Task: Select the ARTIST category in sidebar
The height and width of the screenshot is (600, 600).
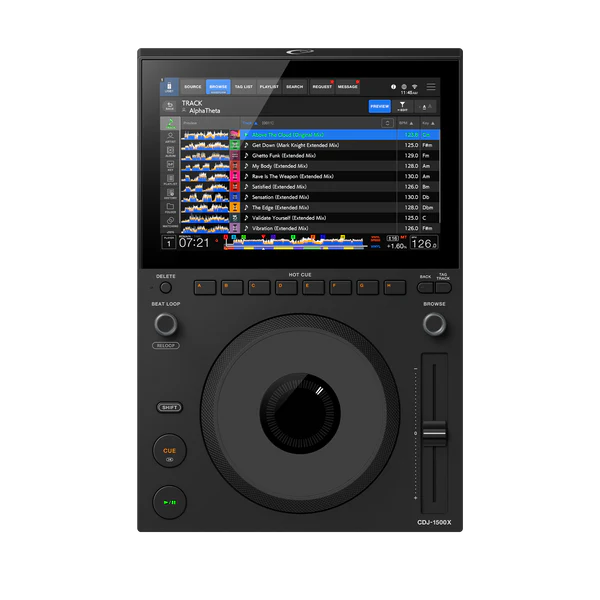Action: tap(170, 137)
